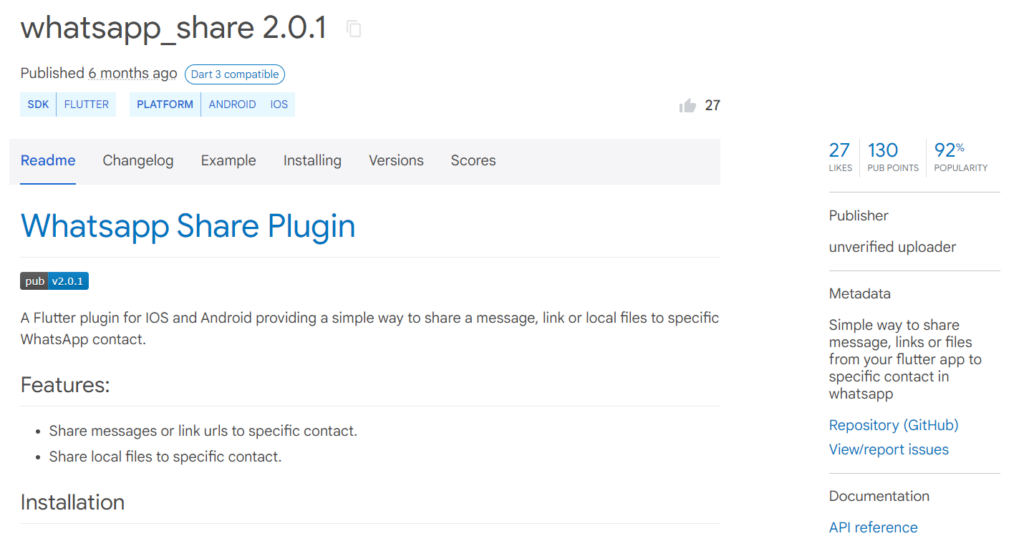Click the 130 pub points score
1024x536 pixels.
(892, 157)
